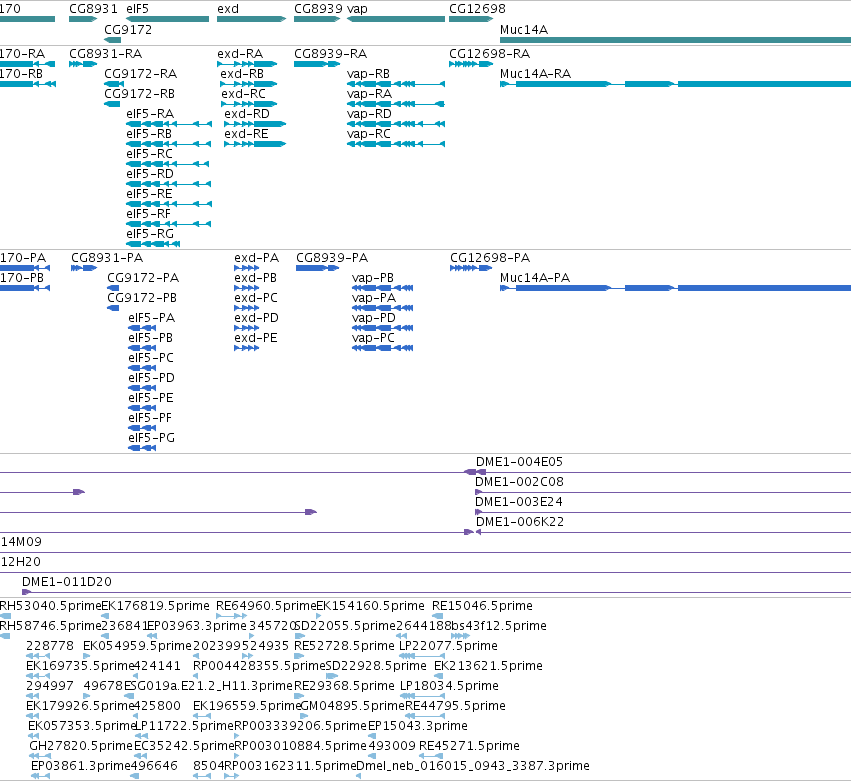
Task: Click the vap-RC transcript label
Action: pyautogui.click(x=369, y=134)
